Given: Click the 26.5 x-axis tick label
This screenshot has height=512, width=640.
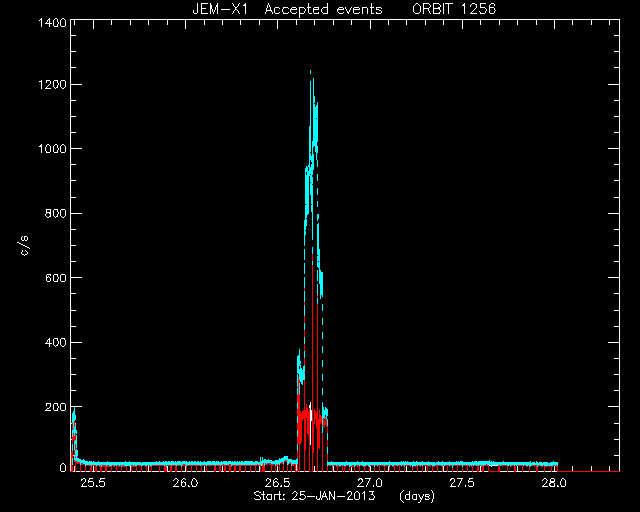Looking at the screenshot, I should click(x=278, y=483).
